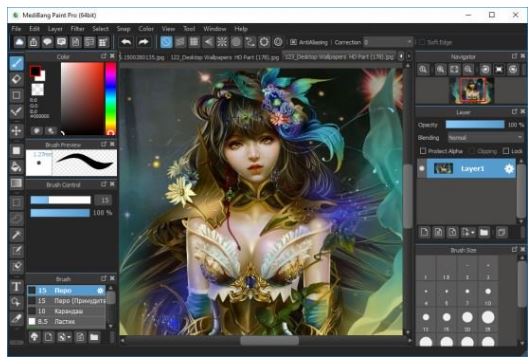This screenshot has height=364, width=531.
Task: Toggle the AntiAliasing checkbox
Action: (x=293, y=42)
